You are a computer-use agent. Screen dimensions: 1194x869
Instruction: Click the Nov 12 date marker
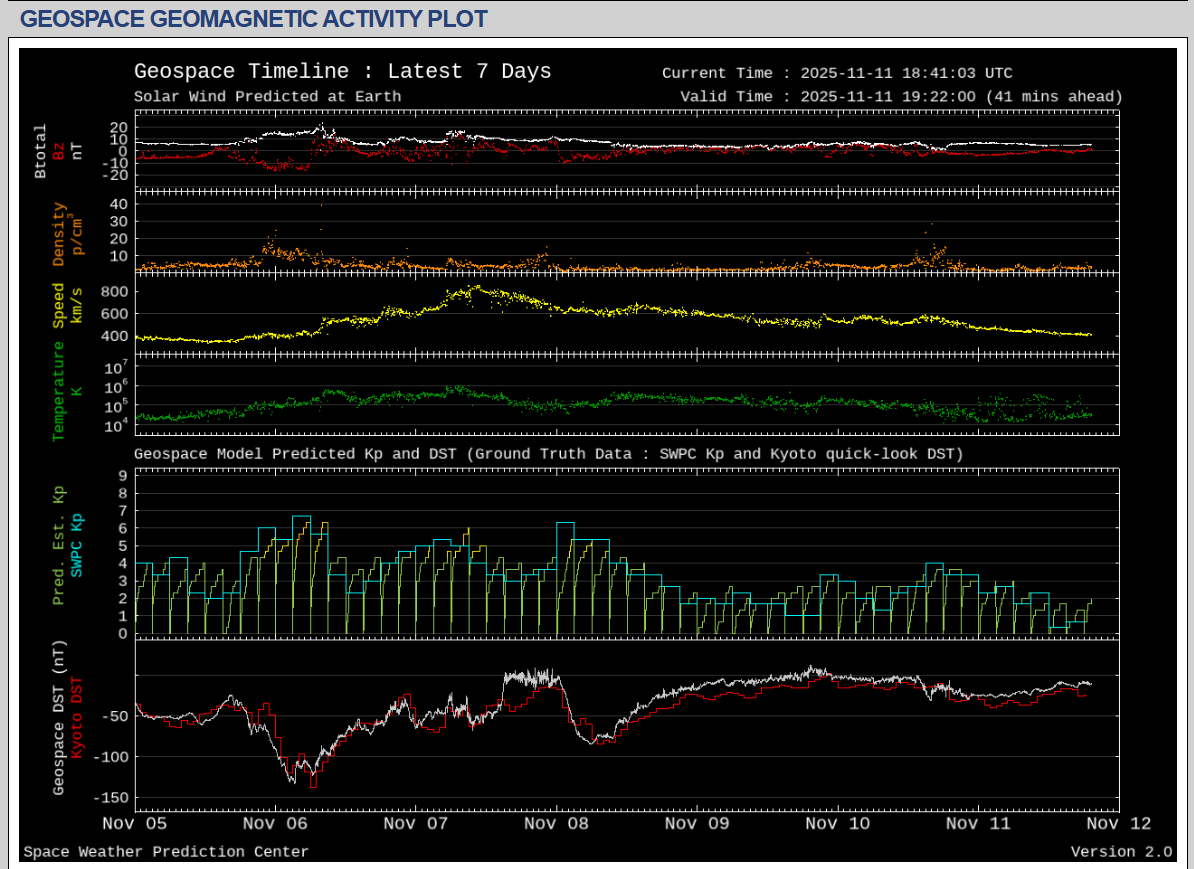click(1118, 824)
